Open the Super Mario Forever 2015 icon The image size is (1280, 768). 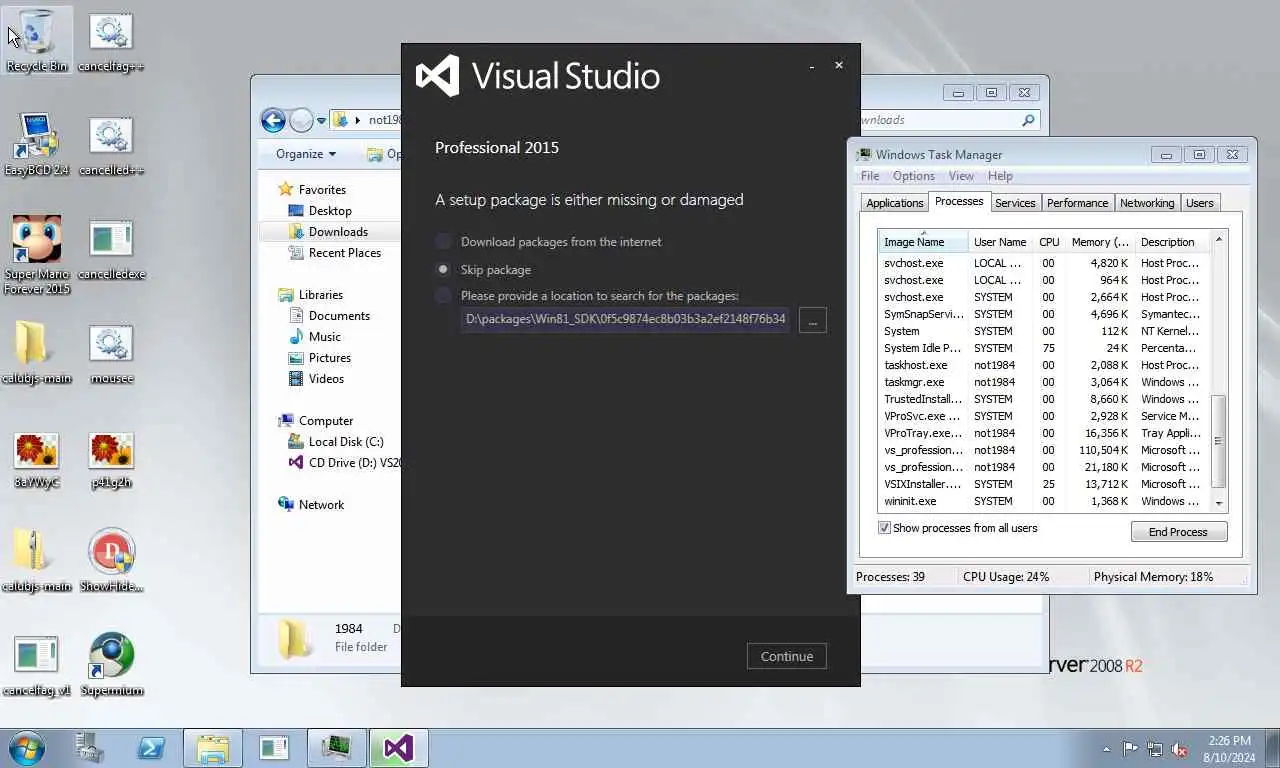coord(37,254)
